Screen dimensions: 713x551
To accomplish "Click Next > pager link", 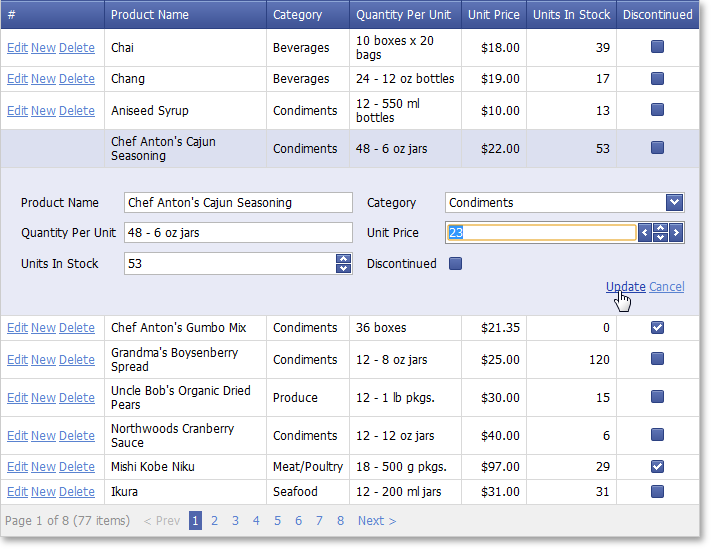I will pos(377,520).
